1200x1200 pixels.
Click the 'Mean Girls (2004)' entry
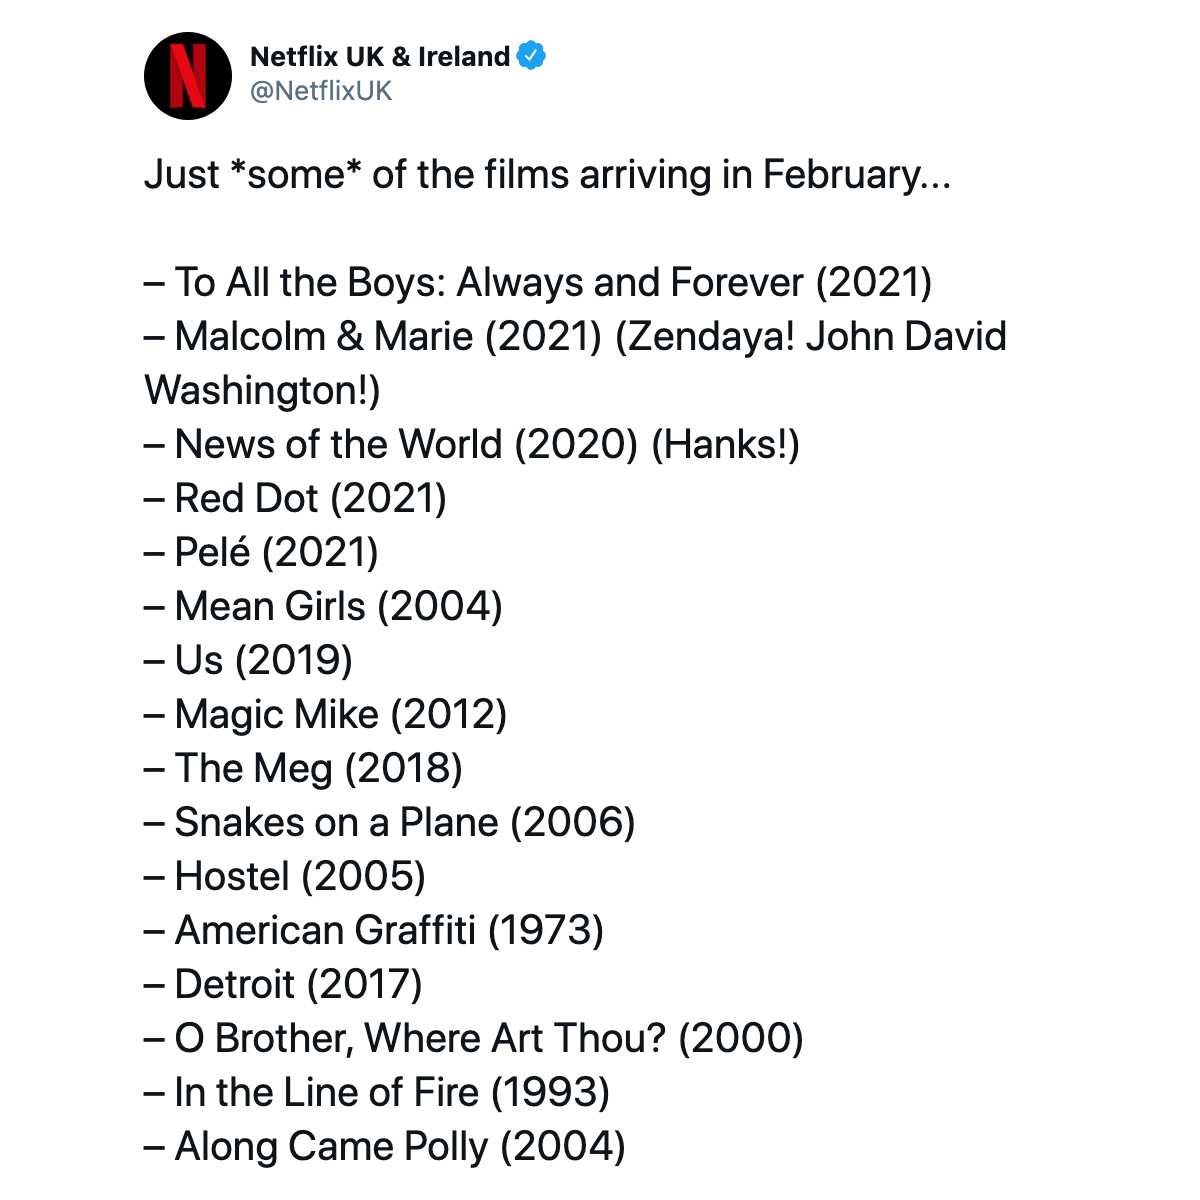point(323,607)
